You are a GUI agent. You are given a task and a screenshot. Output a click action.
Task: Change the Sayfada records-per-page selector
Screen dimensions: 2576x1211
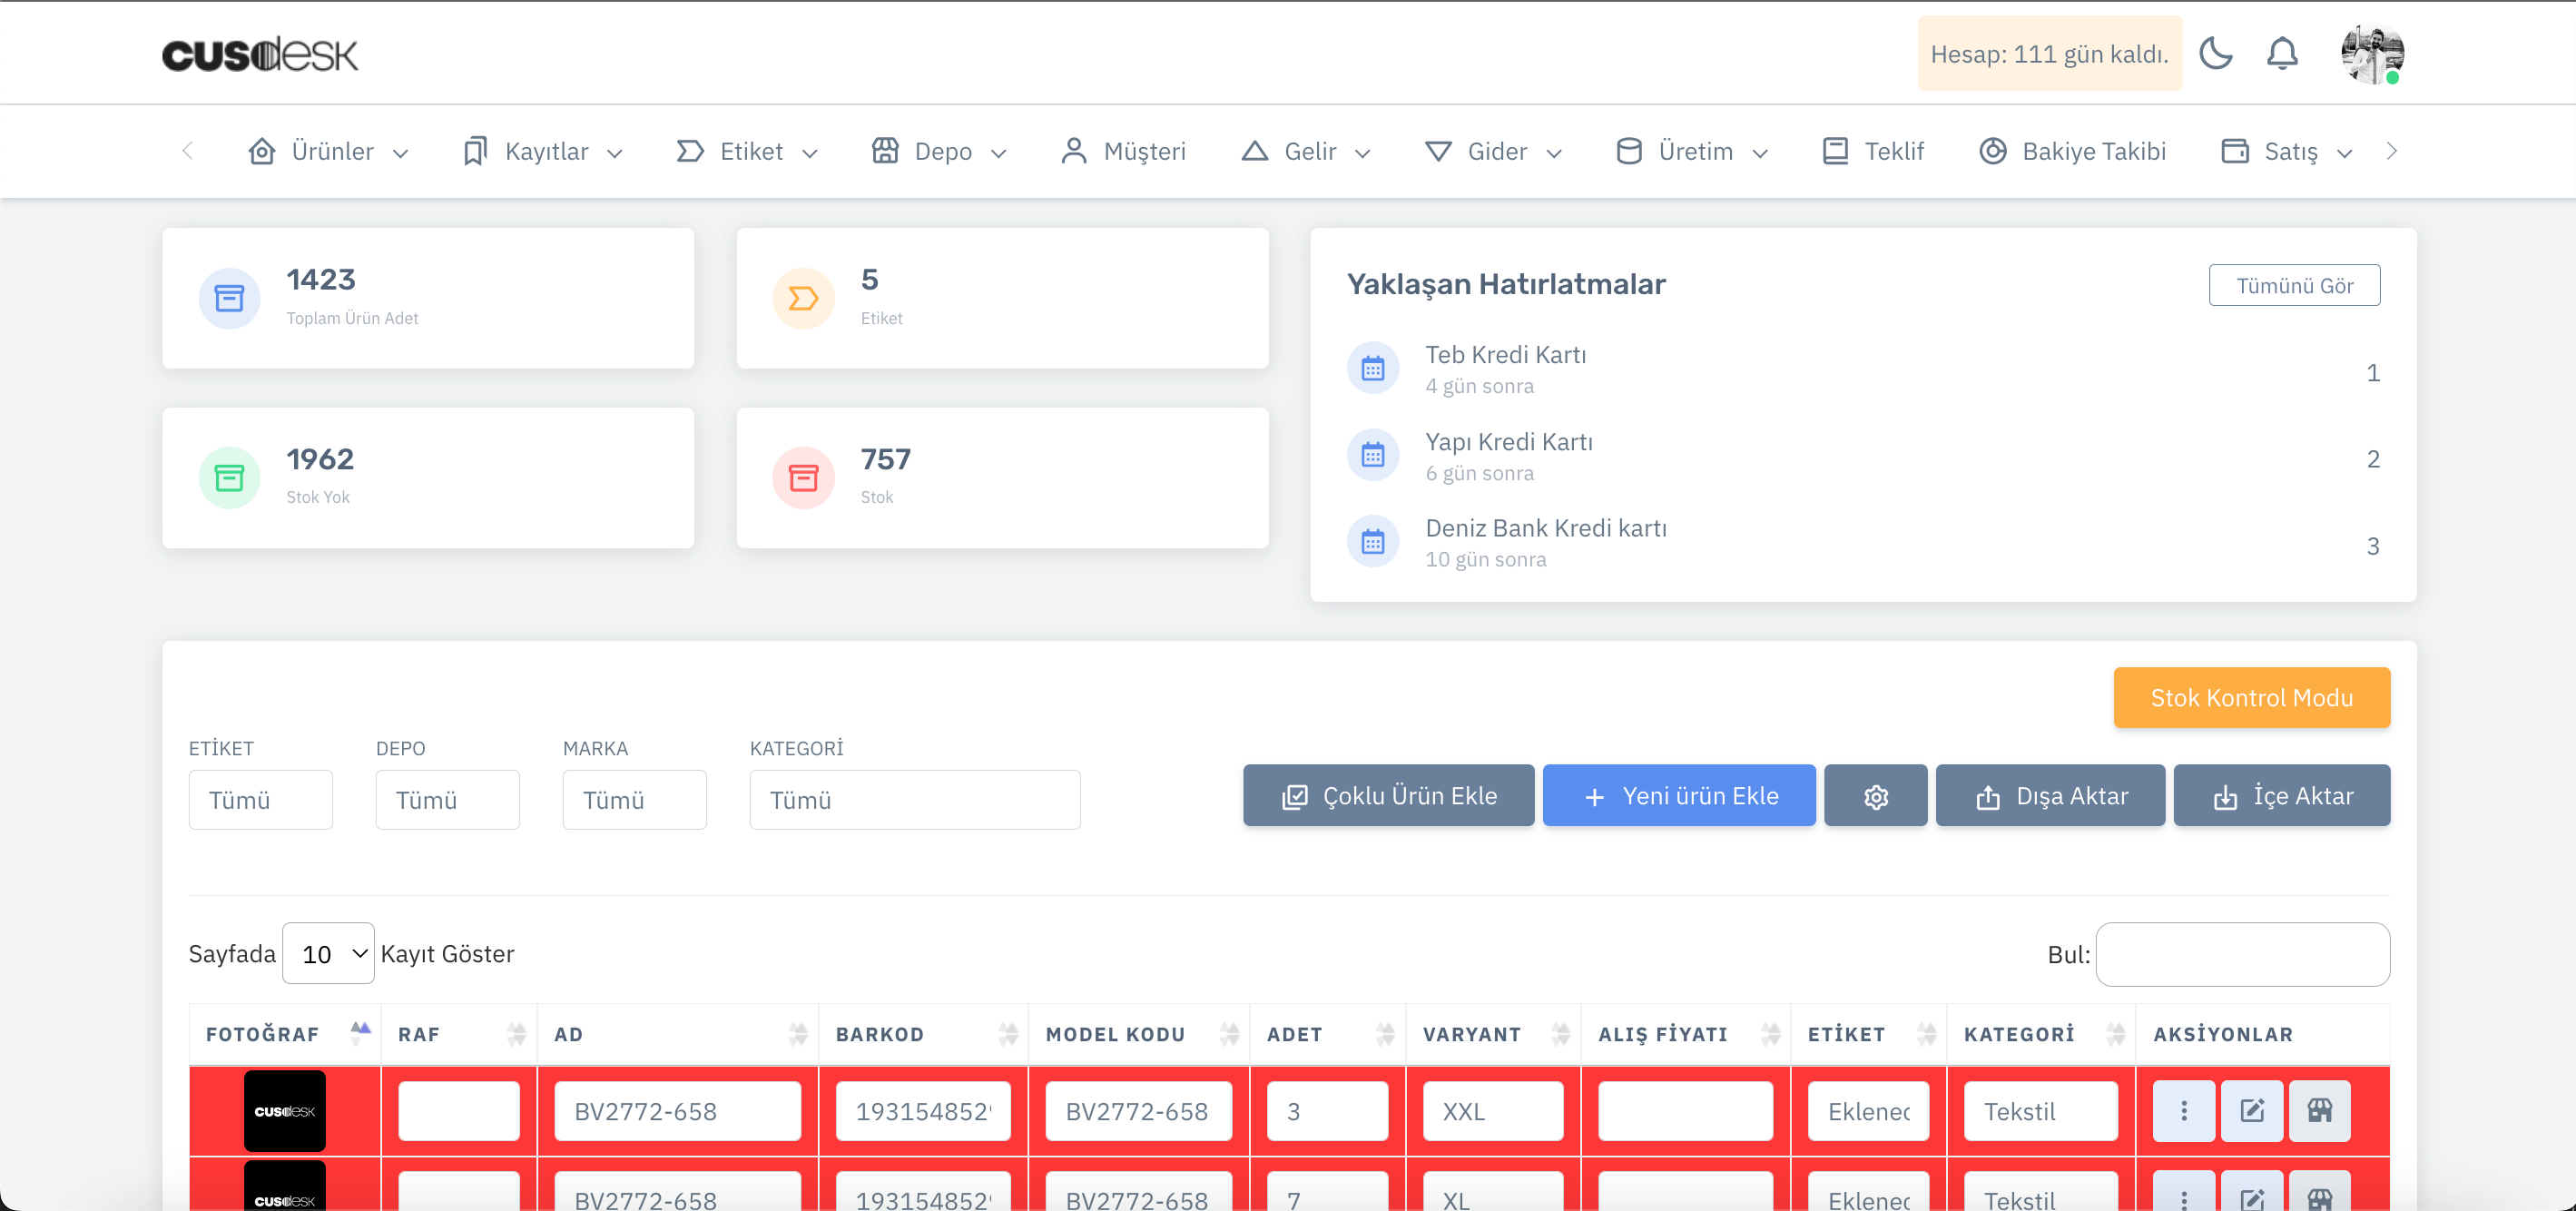tap(327, 953)
